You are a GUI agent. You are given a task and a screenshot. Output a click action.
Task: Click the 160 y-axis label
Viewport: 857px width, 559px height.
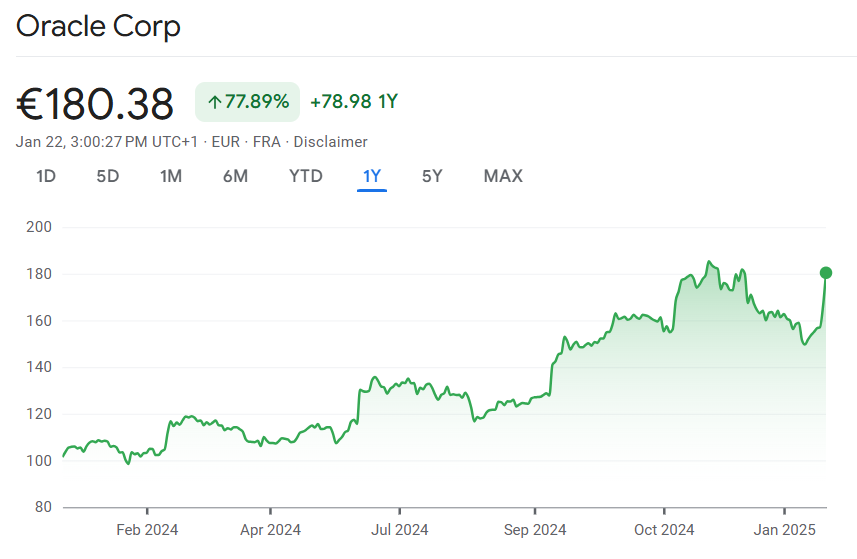(x=39, y=321)
